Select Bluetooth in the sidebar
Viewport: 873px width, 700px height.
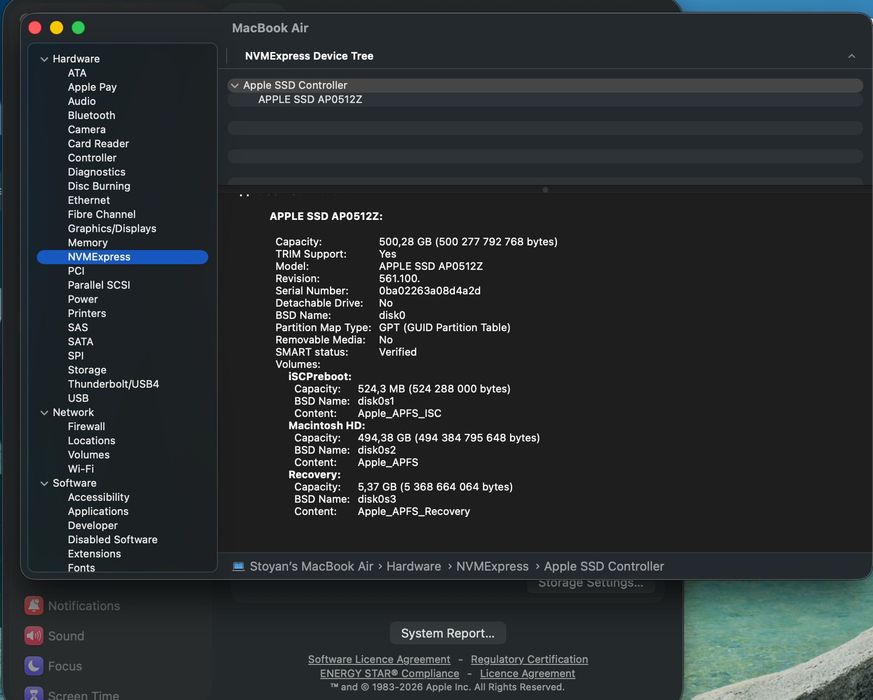pyautogui.click(x=91, y=115)
